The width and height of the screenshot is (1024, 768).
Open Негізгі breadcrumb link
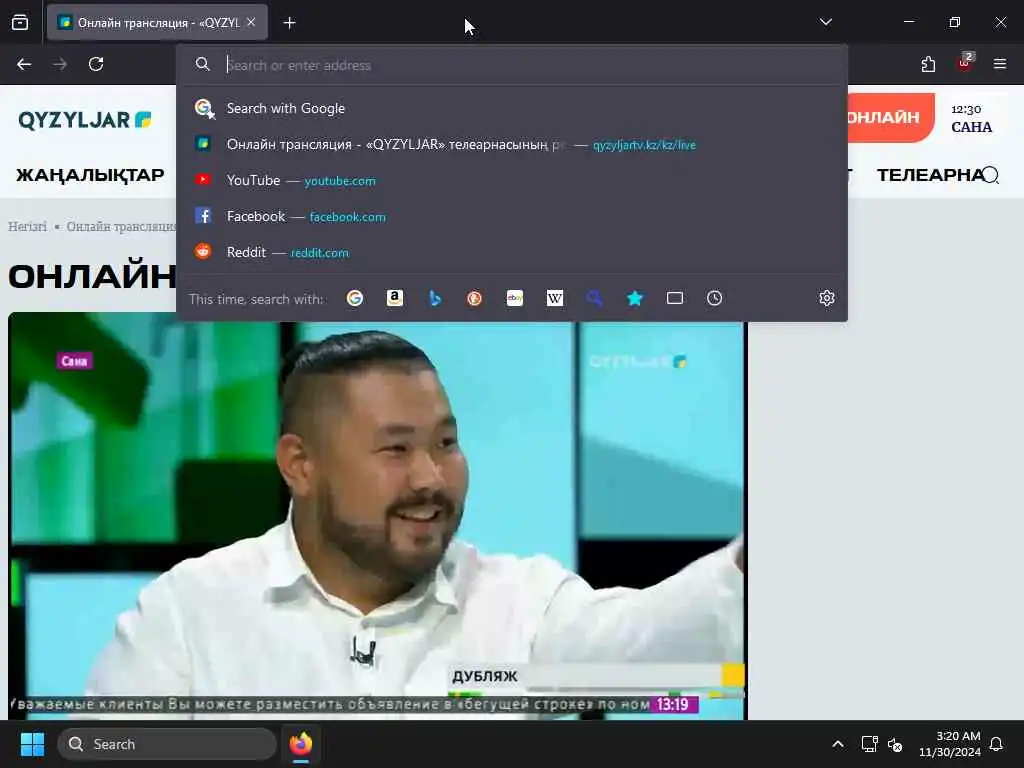27,227
